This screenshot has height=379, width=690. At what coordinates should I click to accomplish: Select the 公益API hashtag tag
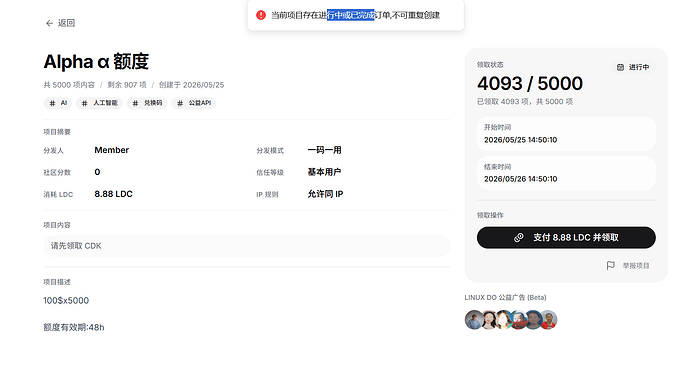pos(194,103)
